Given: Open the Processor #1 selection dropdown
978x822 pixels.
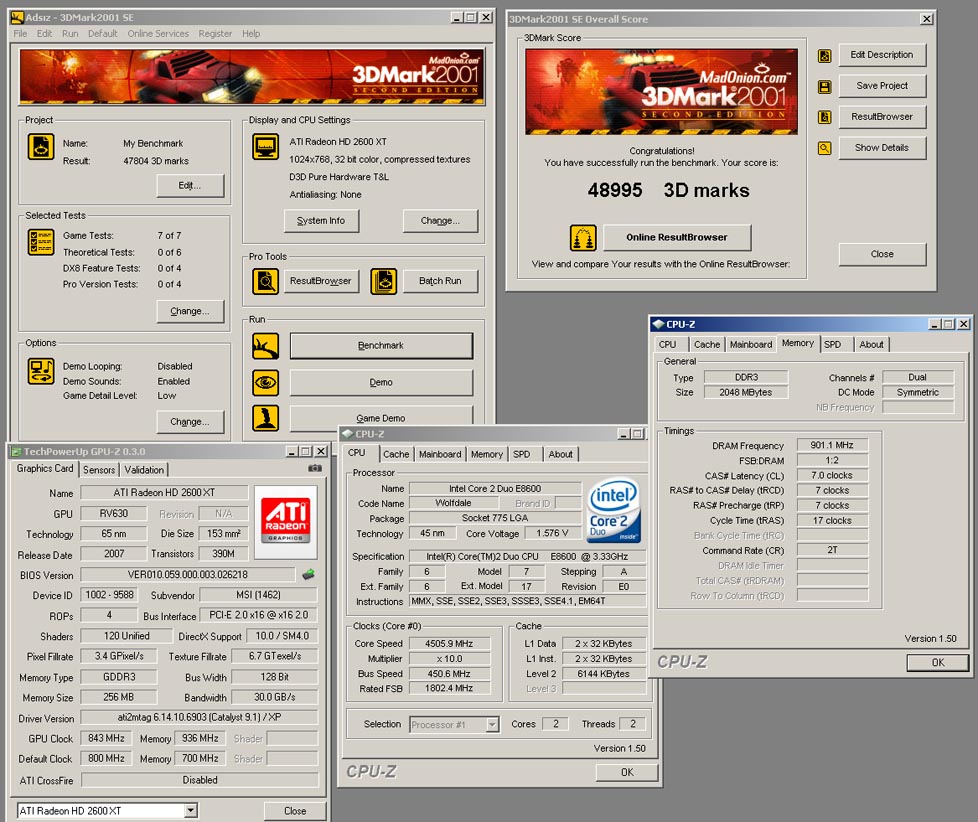Looking at the screenshot, I should 492,725.
